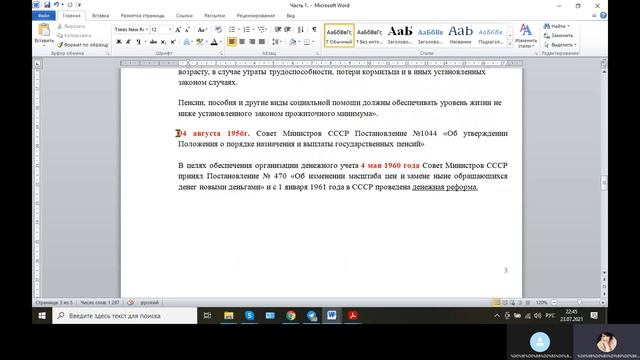Open the Вид tab

coord(291,16)
